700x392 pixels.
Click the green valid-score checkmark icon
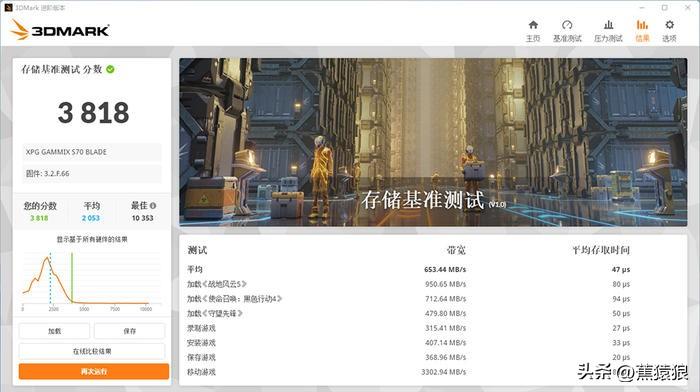click(x=110, y=69)
